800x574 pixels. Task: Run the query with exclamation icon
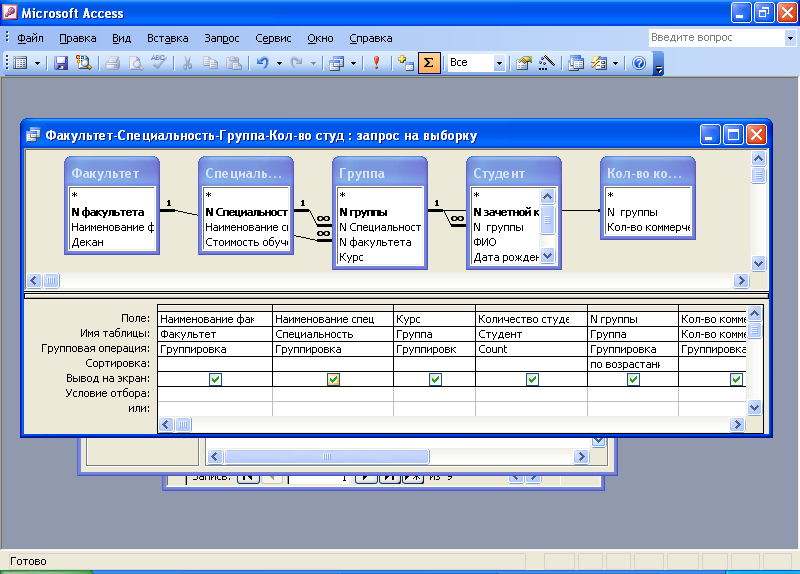pyautogui.click(x=377, y=63)
